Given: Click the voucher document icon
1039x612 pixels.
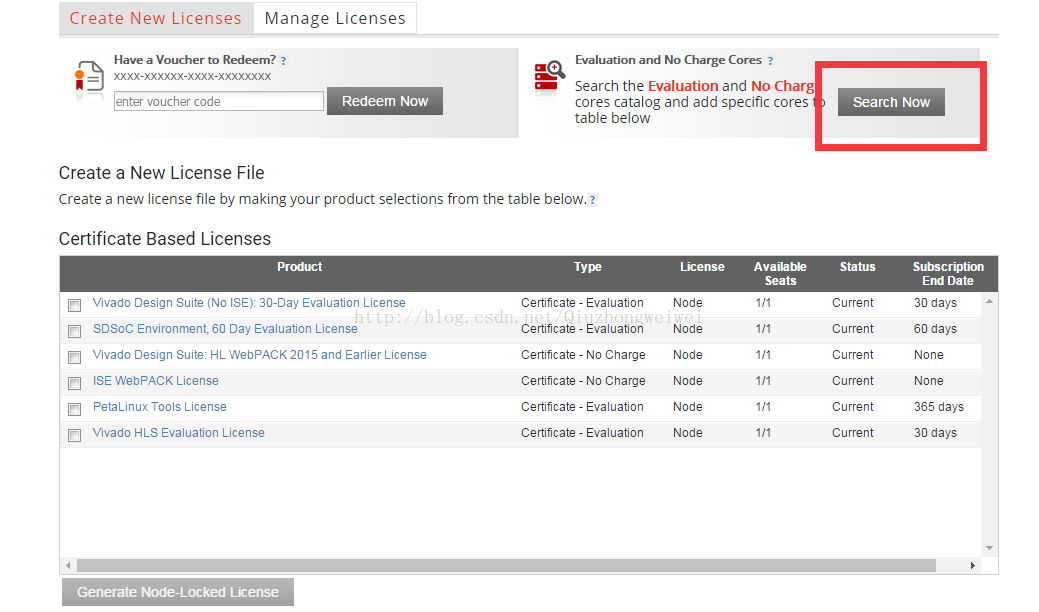Looking at the screenshot, I should click(89, 77).
